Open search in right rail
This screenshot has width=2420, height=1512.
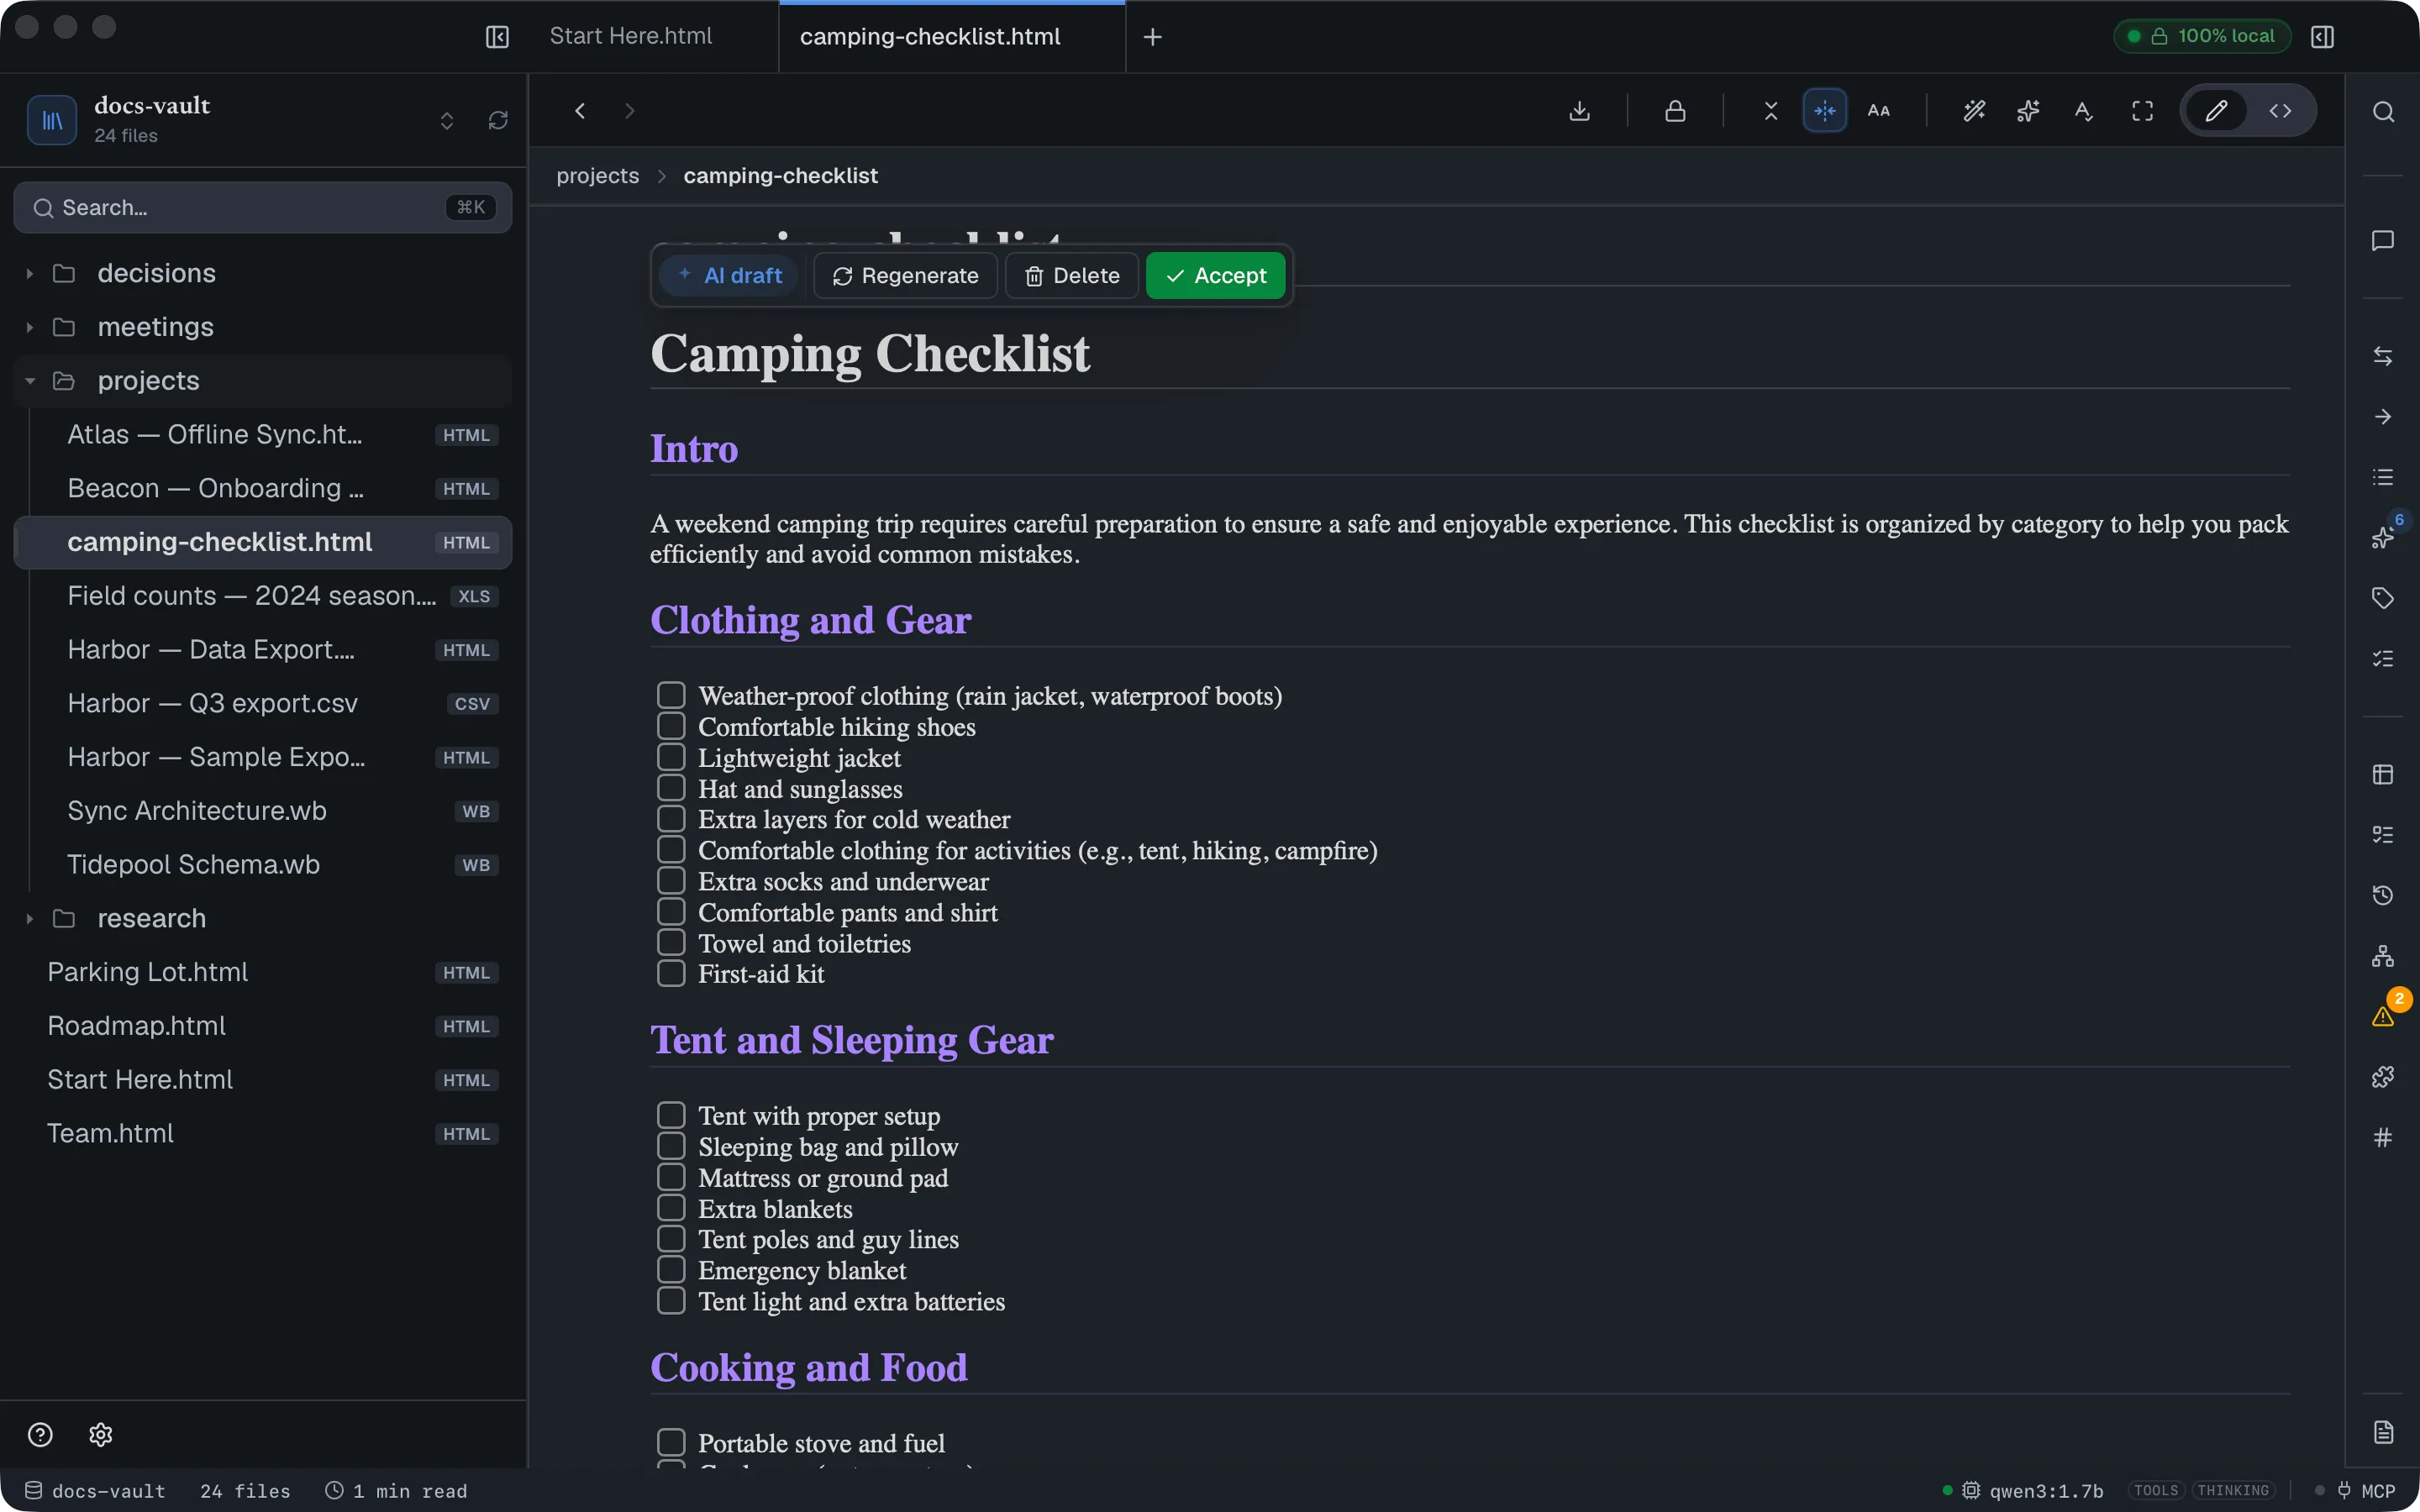pyautogui.click(x=2383, y=112)
